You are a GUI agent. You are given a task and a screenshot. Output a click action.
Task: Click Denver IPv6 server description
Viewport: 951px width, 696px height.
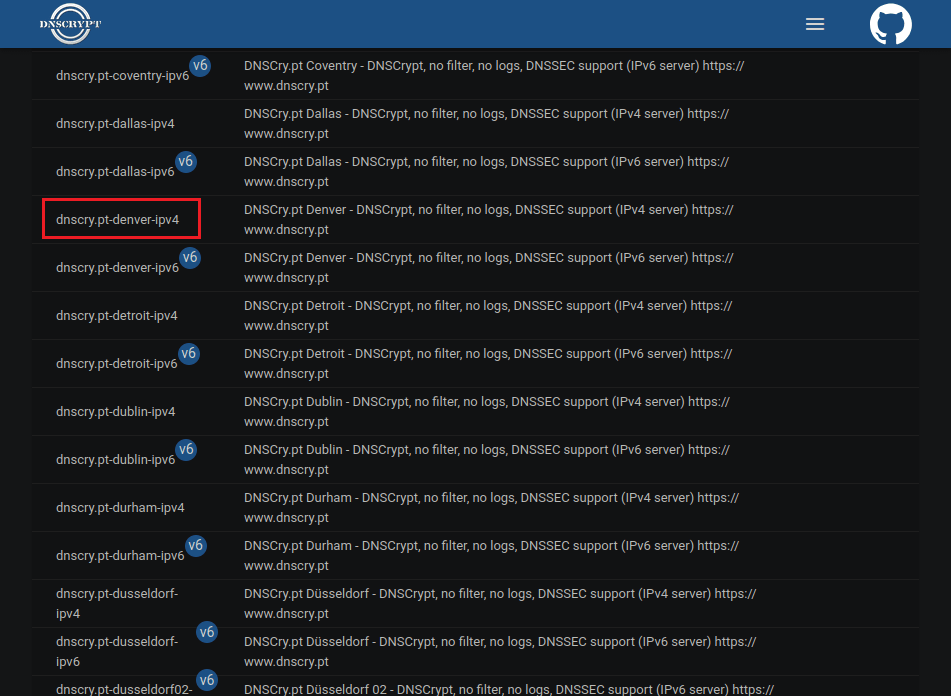[489, 267]
